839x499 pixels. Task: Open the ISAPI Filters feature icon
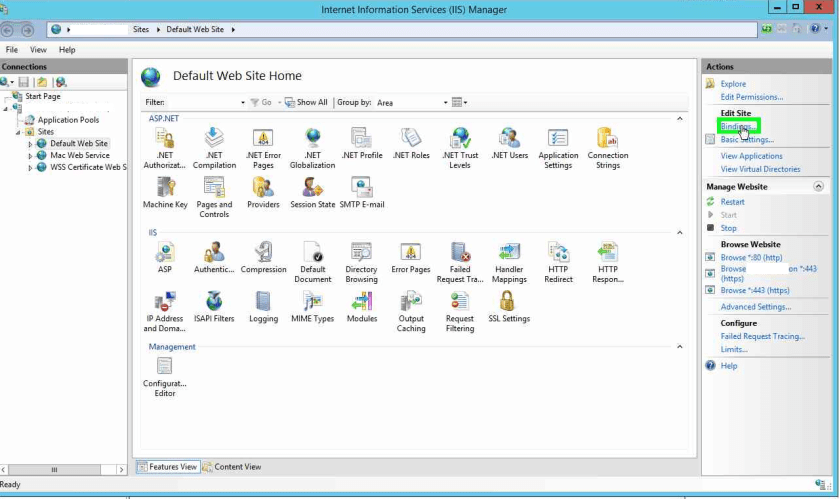tap(214, 302)
